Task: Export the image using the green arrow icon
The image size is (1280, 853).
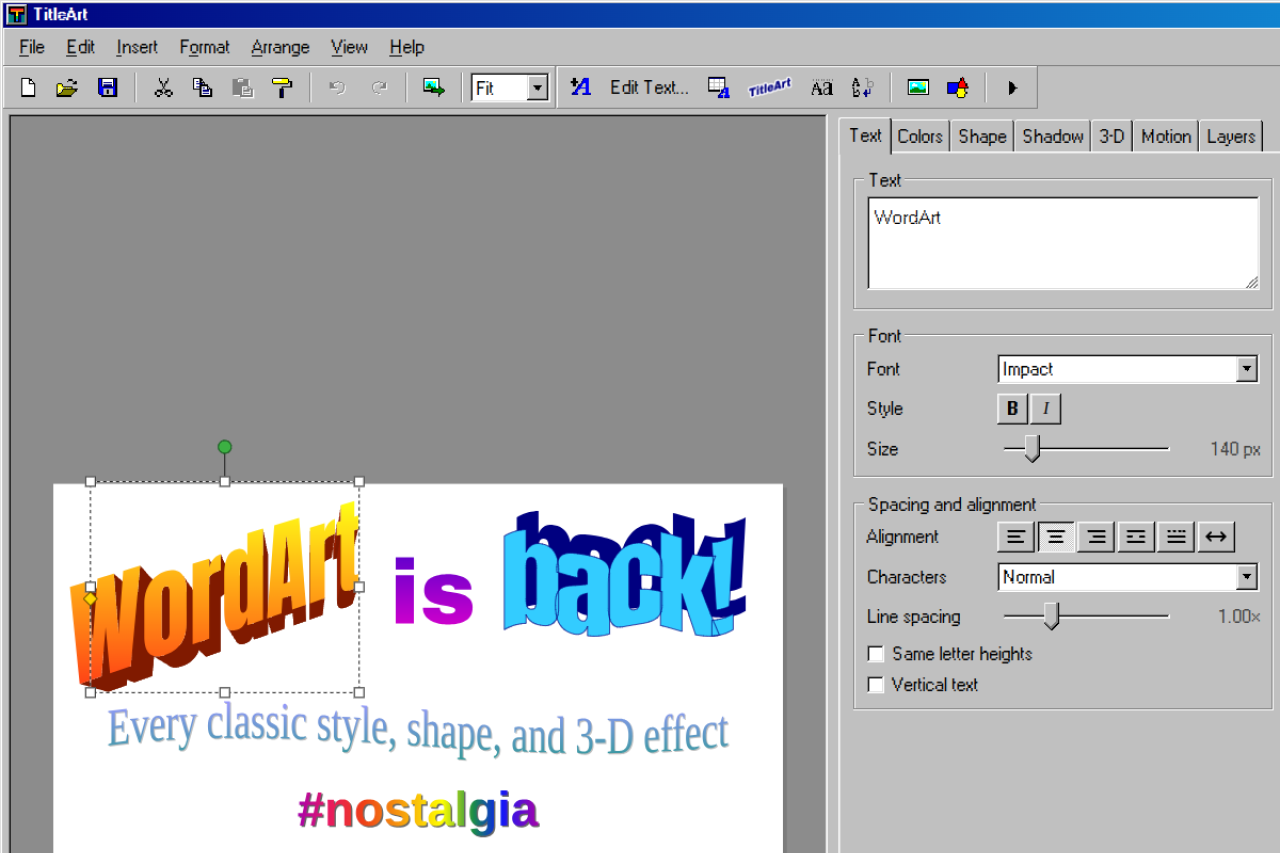Action: click(x=433, y=88)
